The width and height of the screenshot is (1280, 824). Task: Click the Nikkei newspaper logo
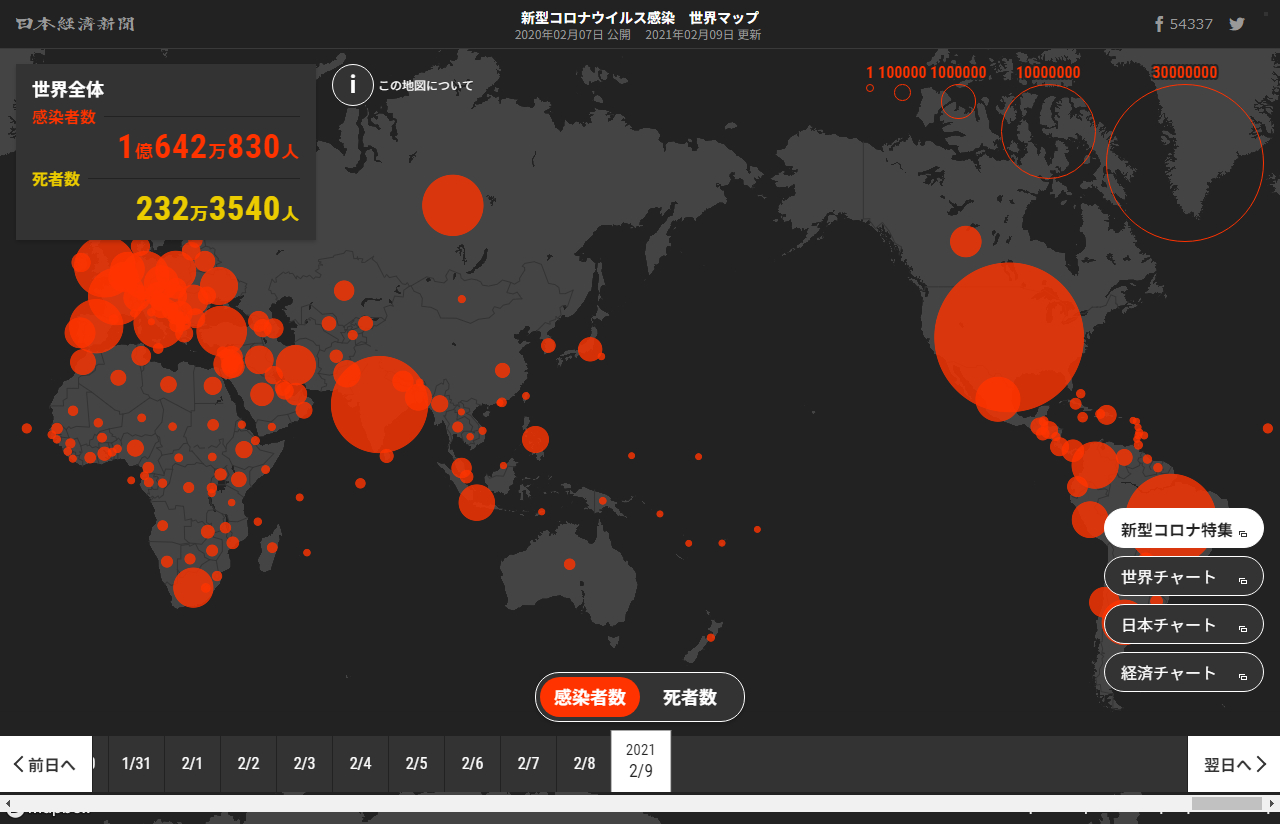[x=75, y=24]
